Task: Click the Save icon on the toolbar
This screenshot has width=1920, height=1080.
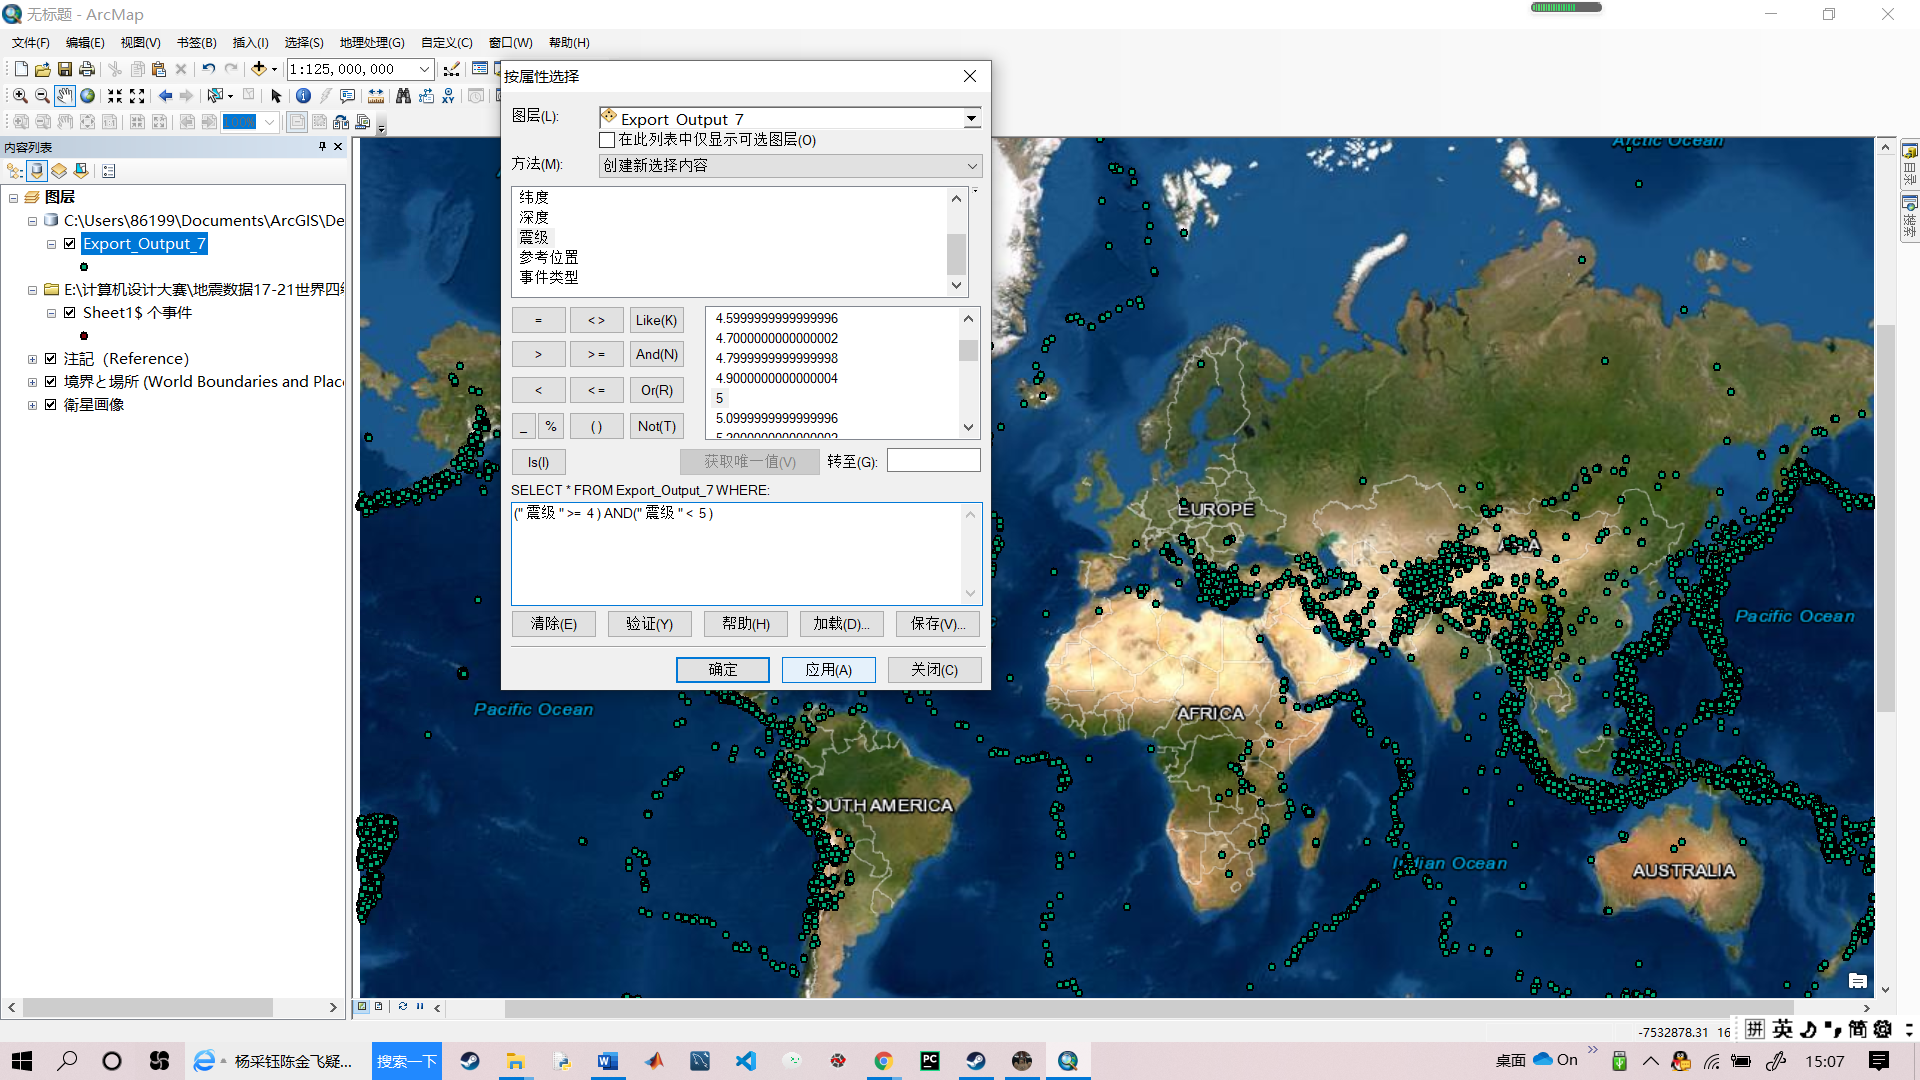Action: coord(64,69)
